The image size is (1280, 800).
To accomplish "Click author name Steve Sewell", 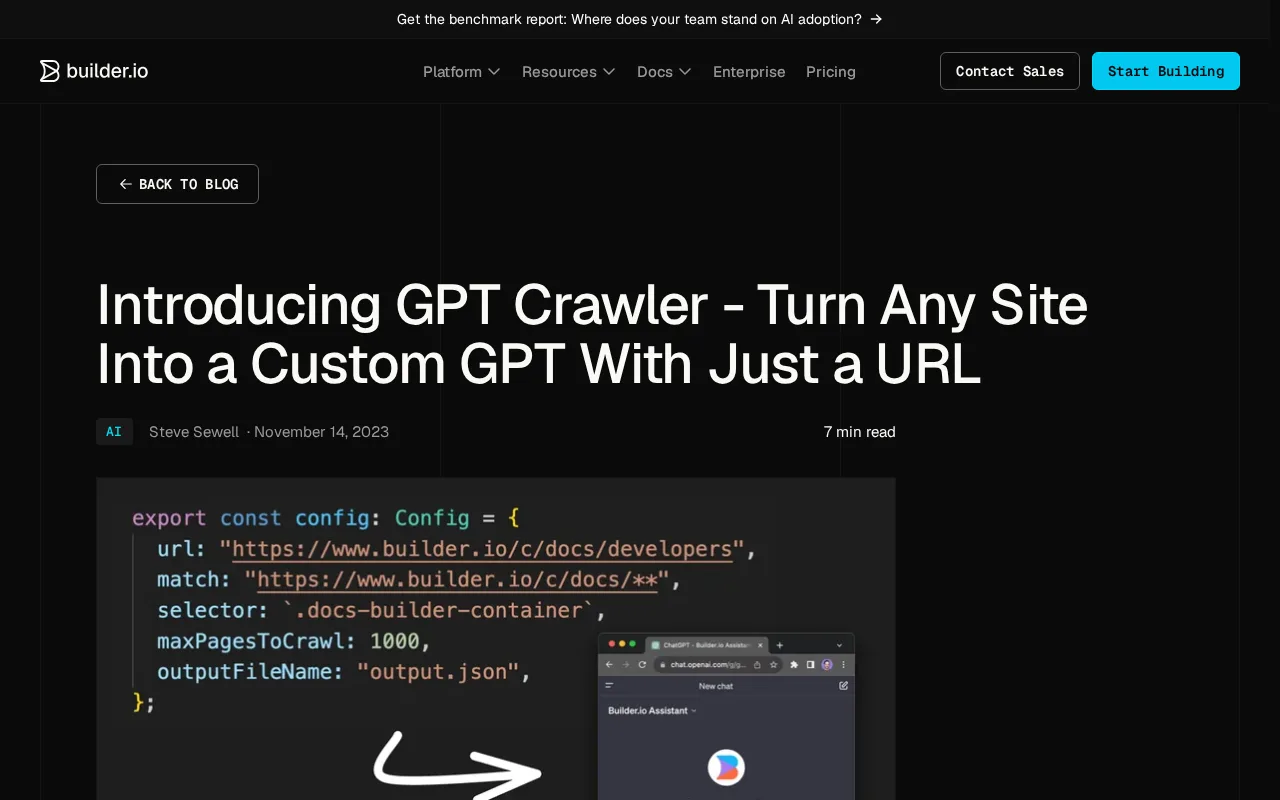I will pyautogui.click(x=194, y=432).
